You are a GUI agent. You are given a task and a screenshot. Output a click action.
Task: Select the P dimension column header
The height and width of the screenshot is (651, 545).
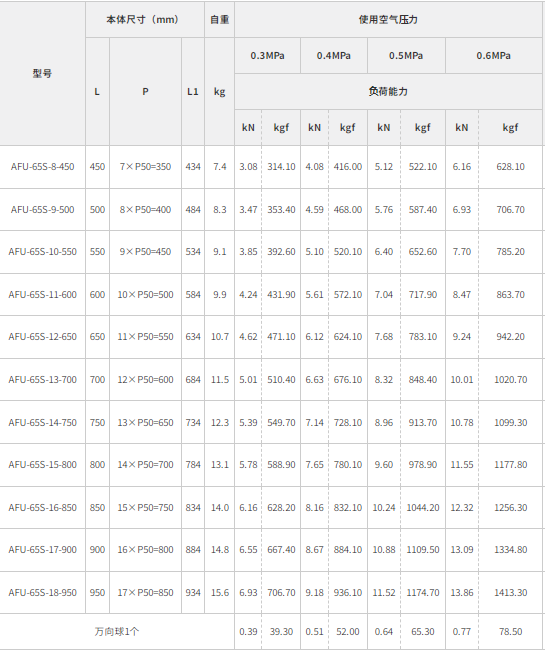pos(145,92)
